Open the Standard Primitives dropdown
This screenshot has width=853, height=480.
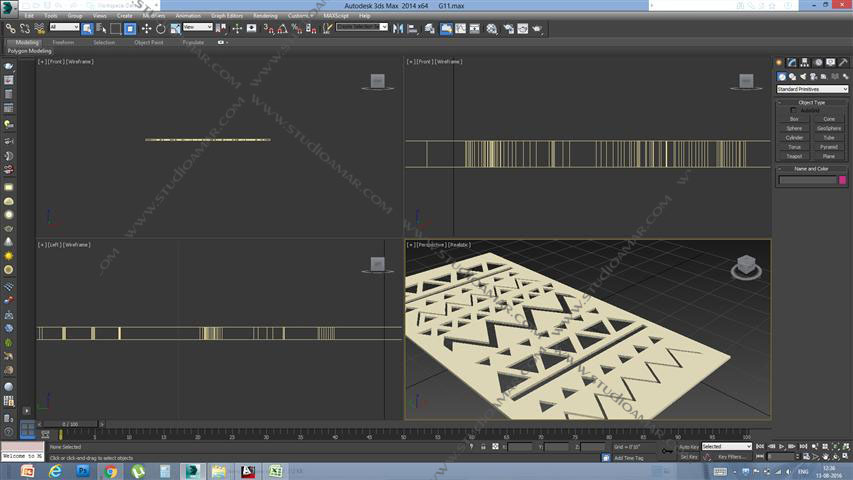pyautogui.click(x=812, y=89)
